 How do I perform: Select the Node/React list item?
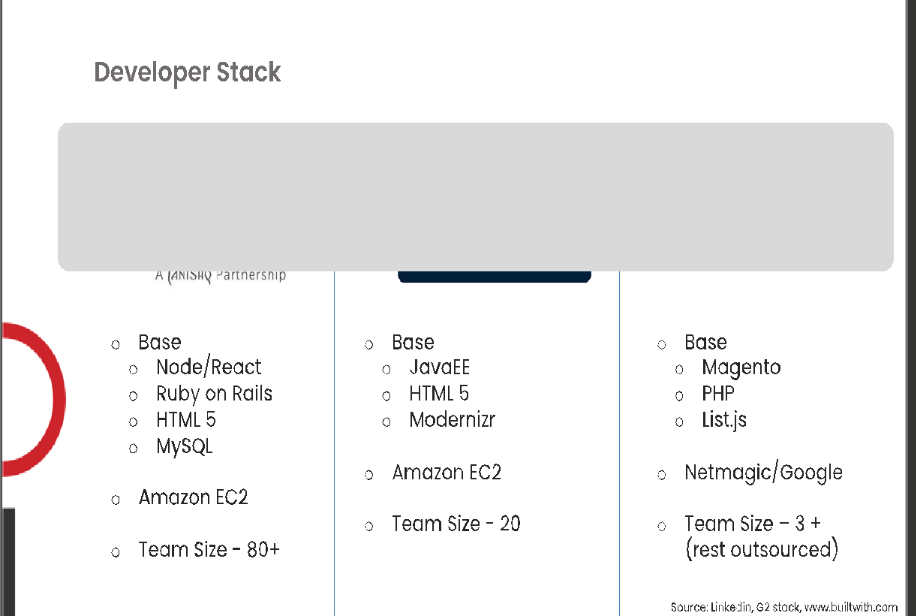209,367
